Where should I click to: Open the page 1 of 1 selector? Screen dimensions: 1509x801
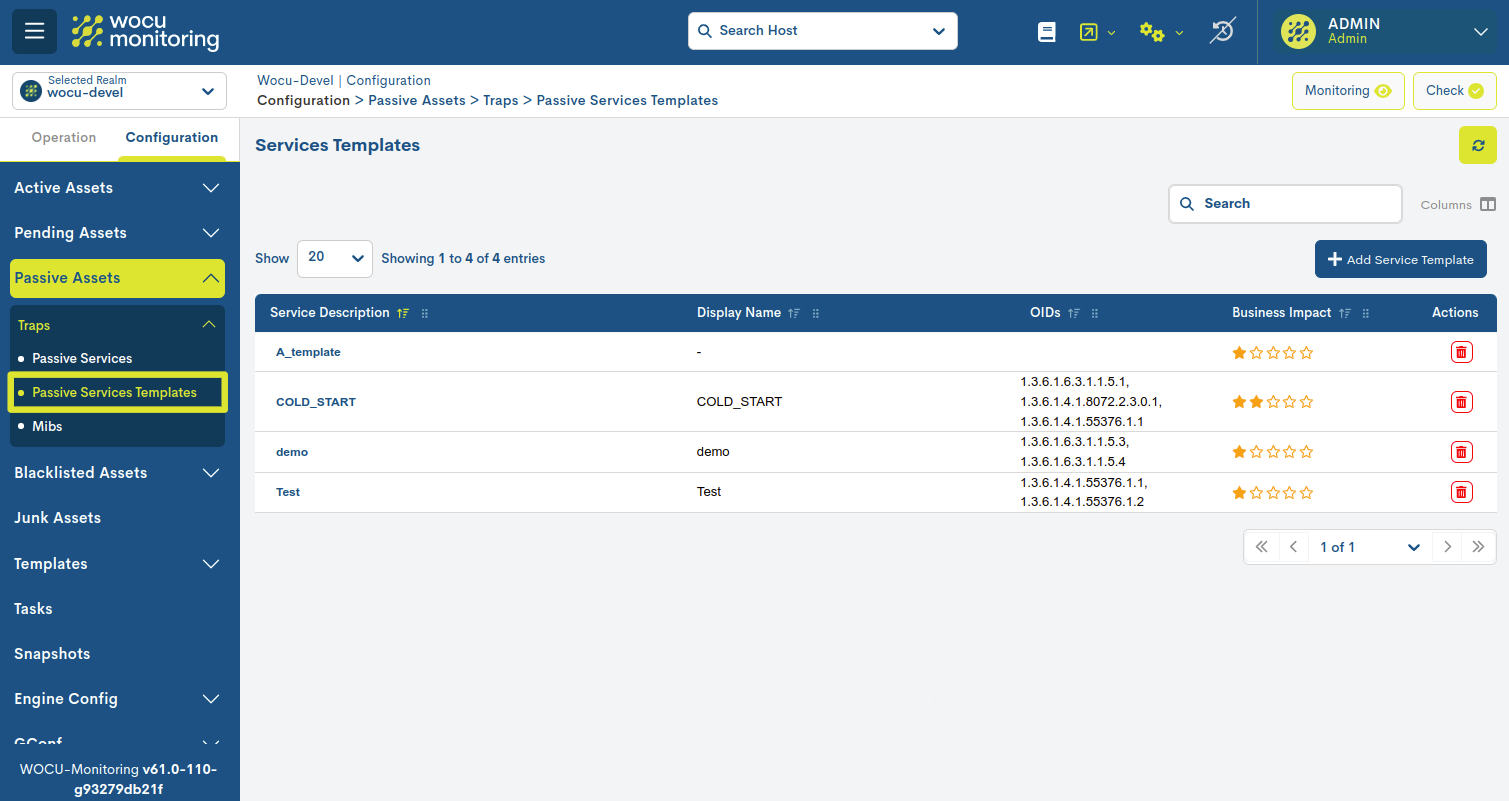coord(1370,547)
